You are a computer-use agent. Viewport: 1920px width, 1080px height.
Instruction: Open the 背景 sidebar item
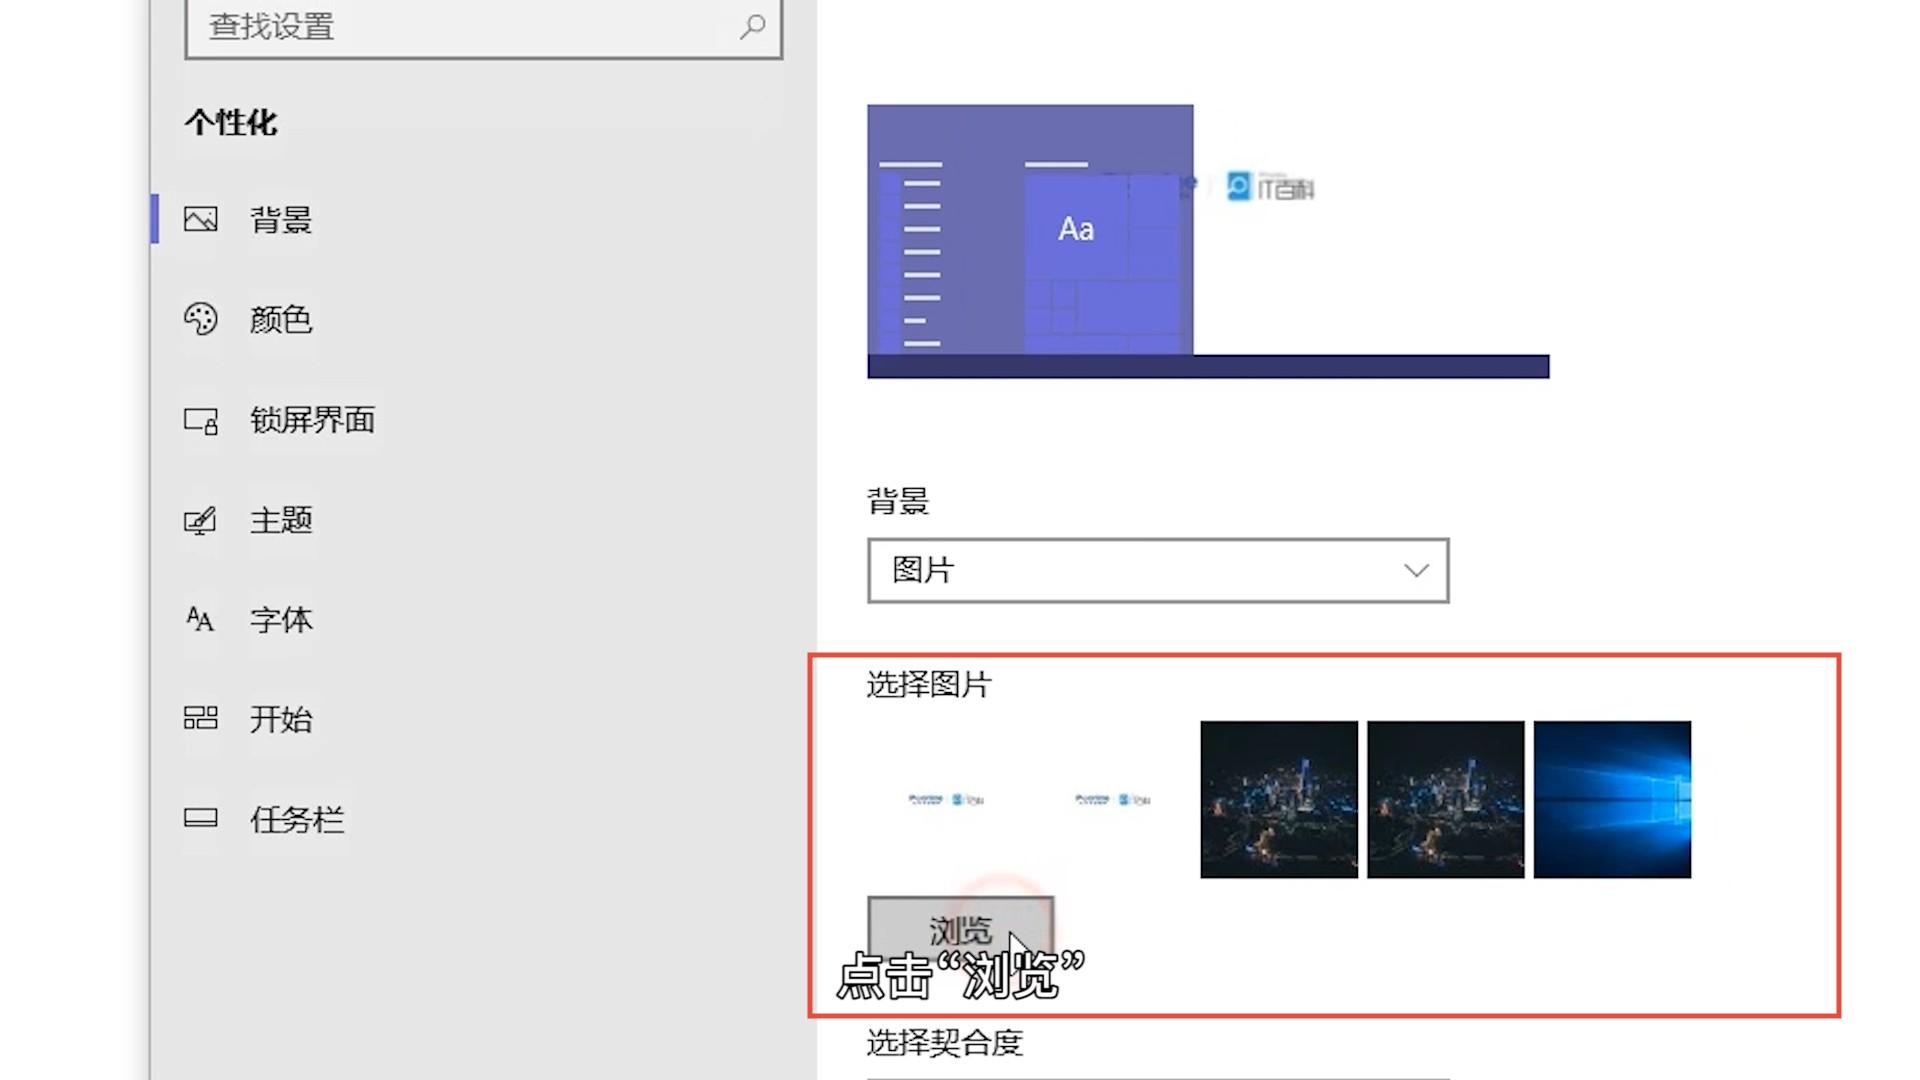tap(281, 219)
